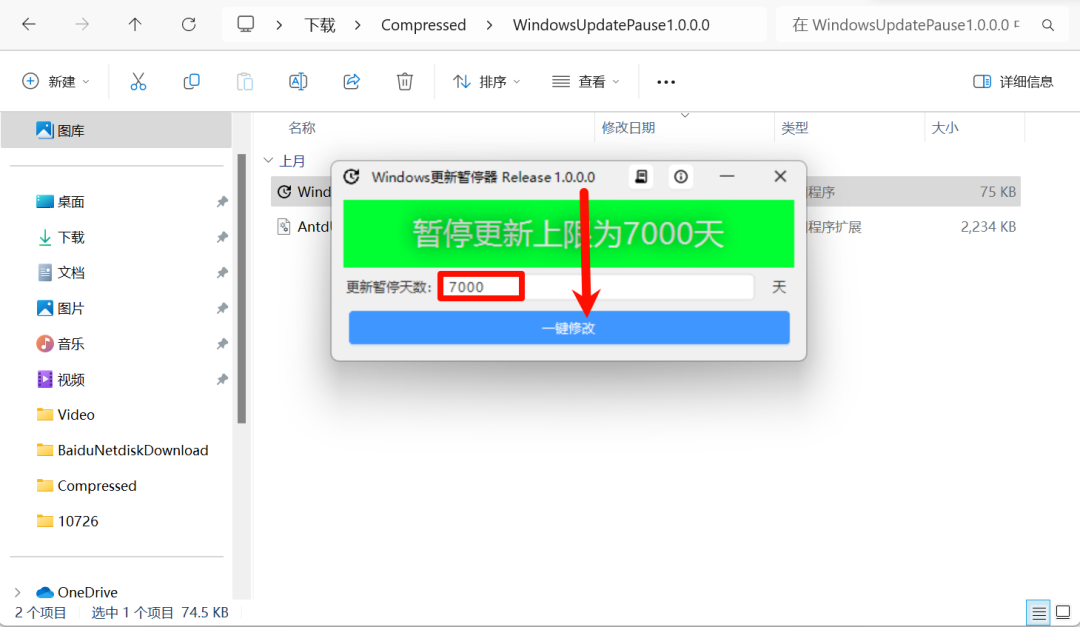Open the document icon in updater title bar
The width and height of the screenshot is (1080, 627).
641,177
